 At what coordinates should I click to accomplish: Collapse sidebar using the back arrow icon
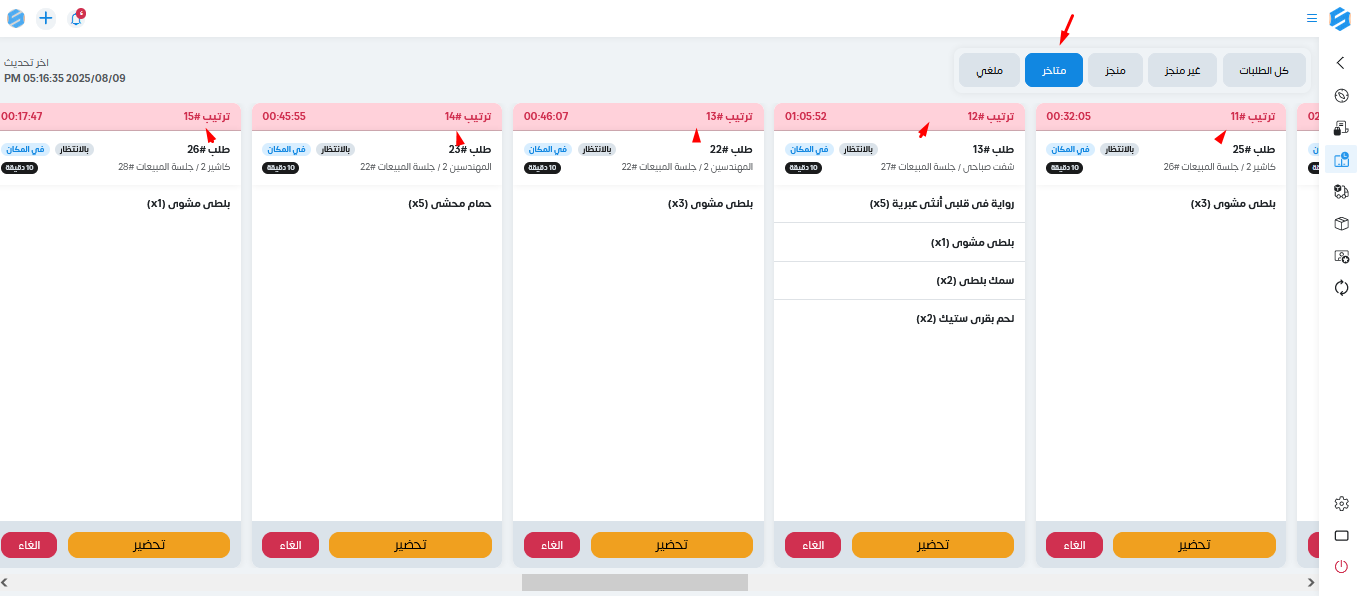click(x=1341, y=63)
